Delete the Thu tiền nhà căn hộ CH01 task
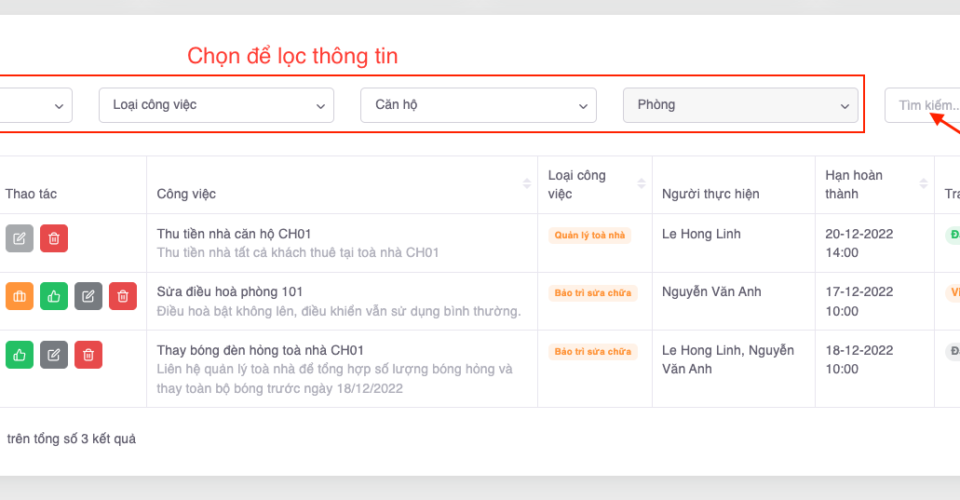960x500 pixels. point(54,238)
